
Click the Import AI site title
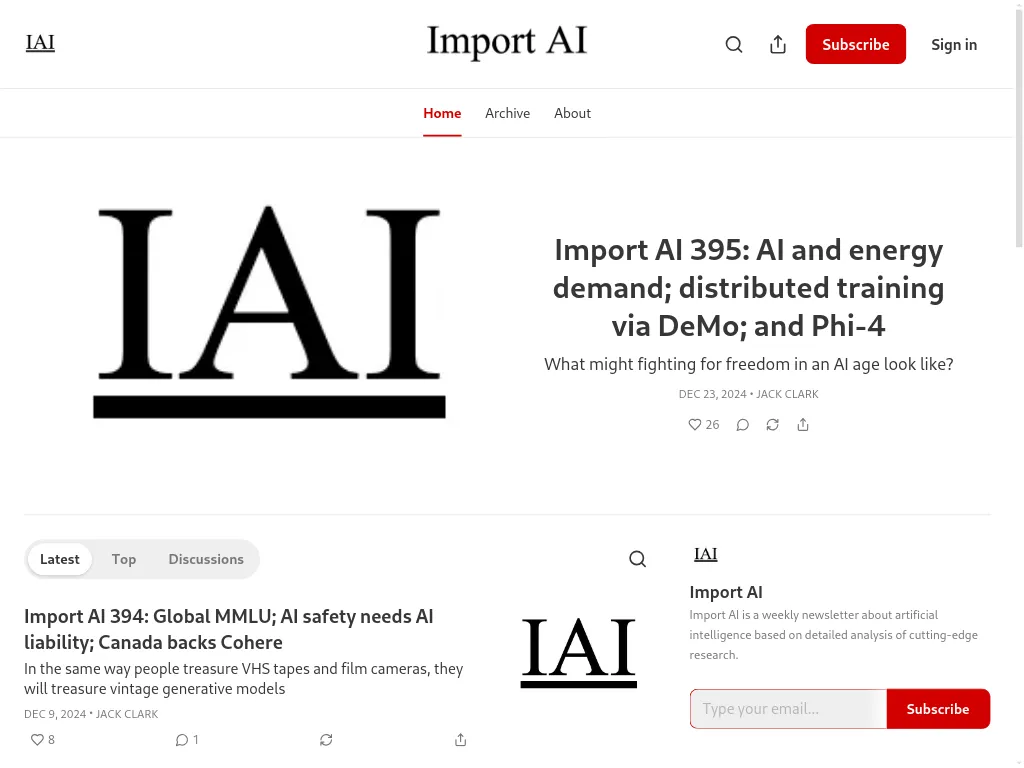(507, 42)
